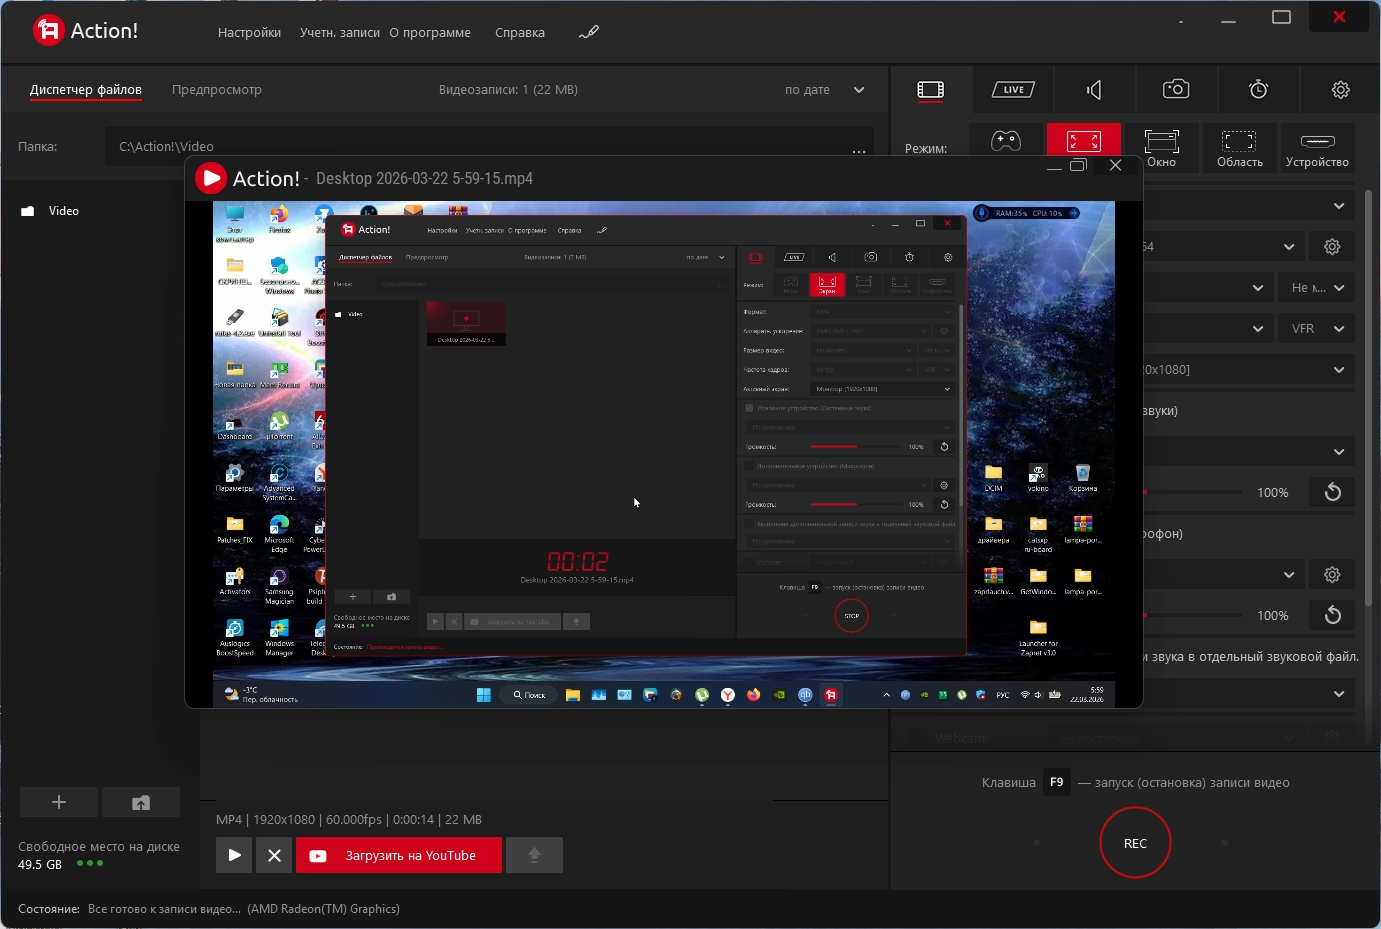Select the Устройство recording mode
Screen dimensions: 1381x929
click(1317, 148)
